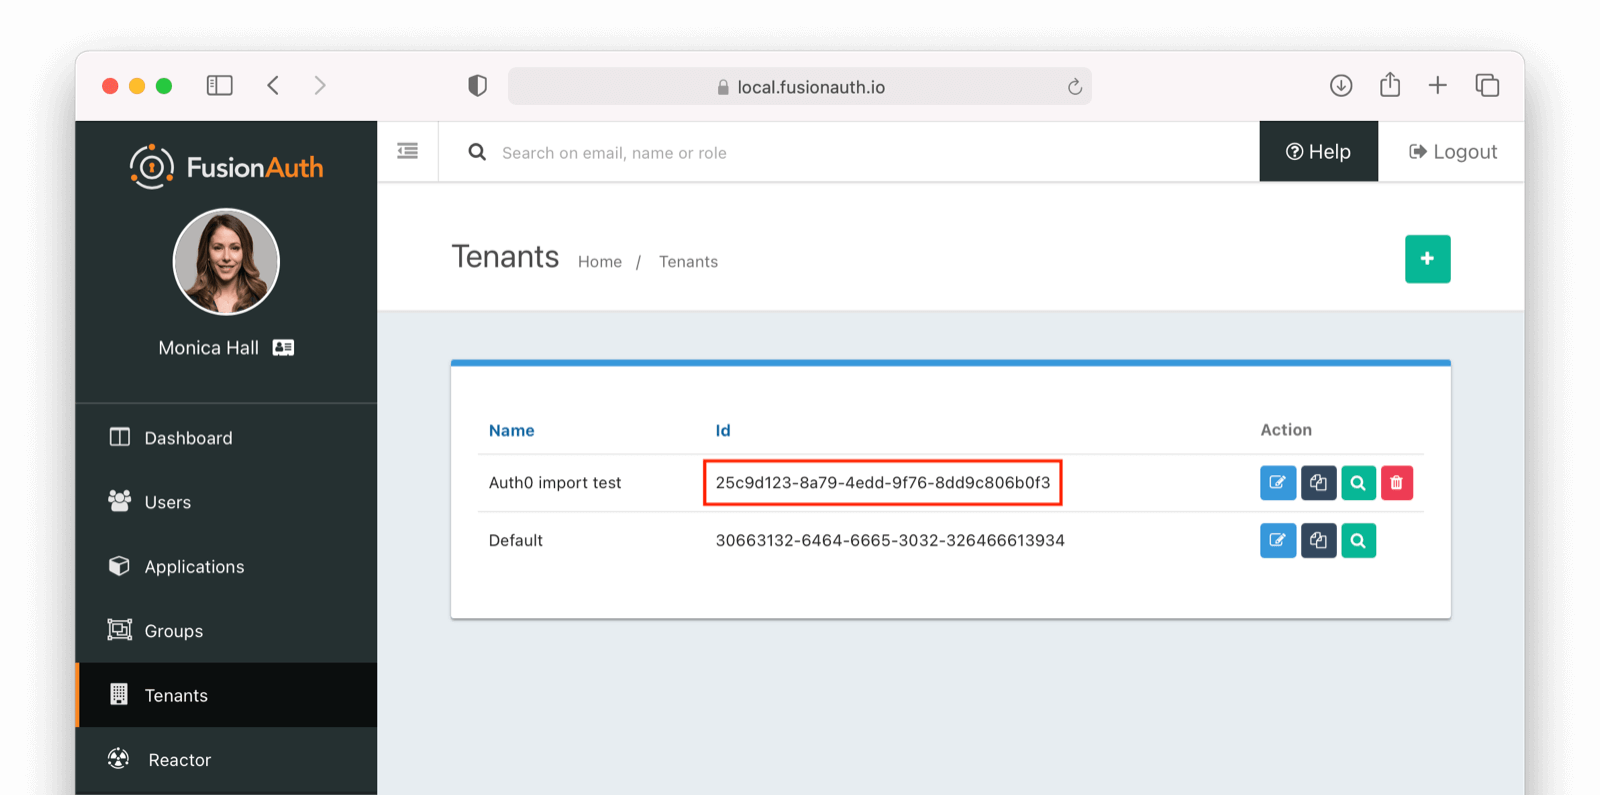Open Monica Hall's profile card icon

click(x=283, y=347)
